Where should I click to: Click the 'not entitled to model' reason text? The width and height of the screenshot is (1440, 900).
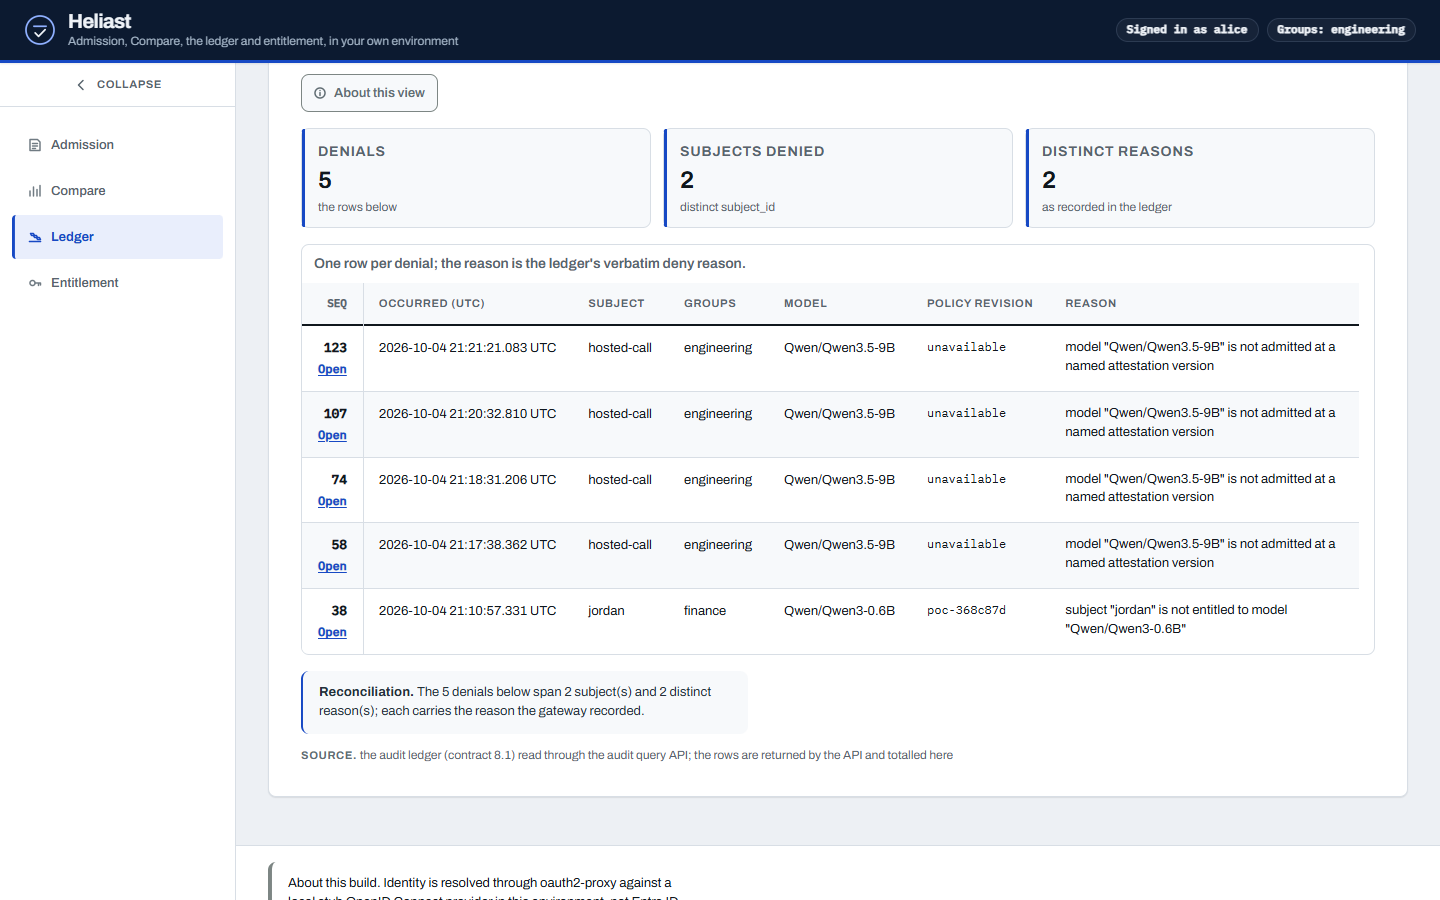(1176, 620)
